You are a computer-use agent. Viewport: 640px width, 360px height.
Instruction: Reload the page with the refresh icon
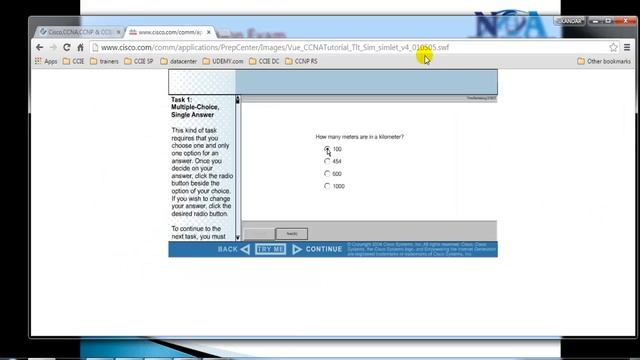tap(67, 47)
